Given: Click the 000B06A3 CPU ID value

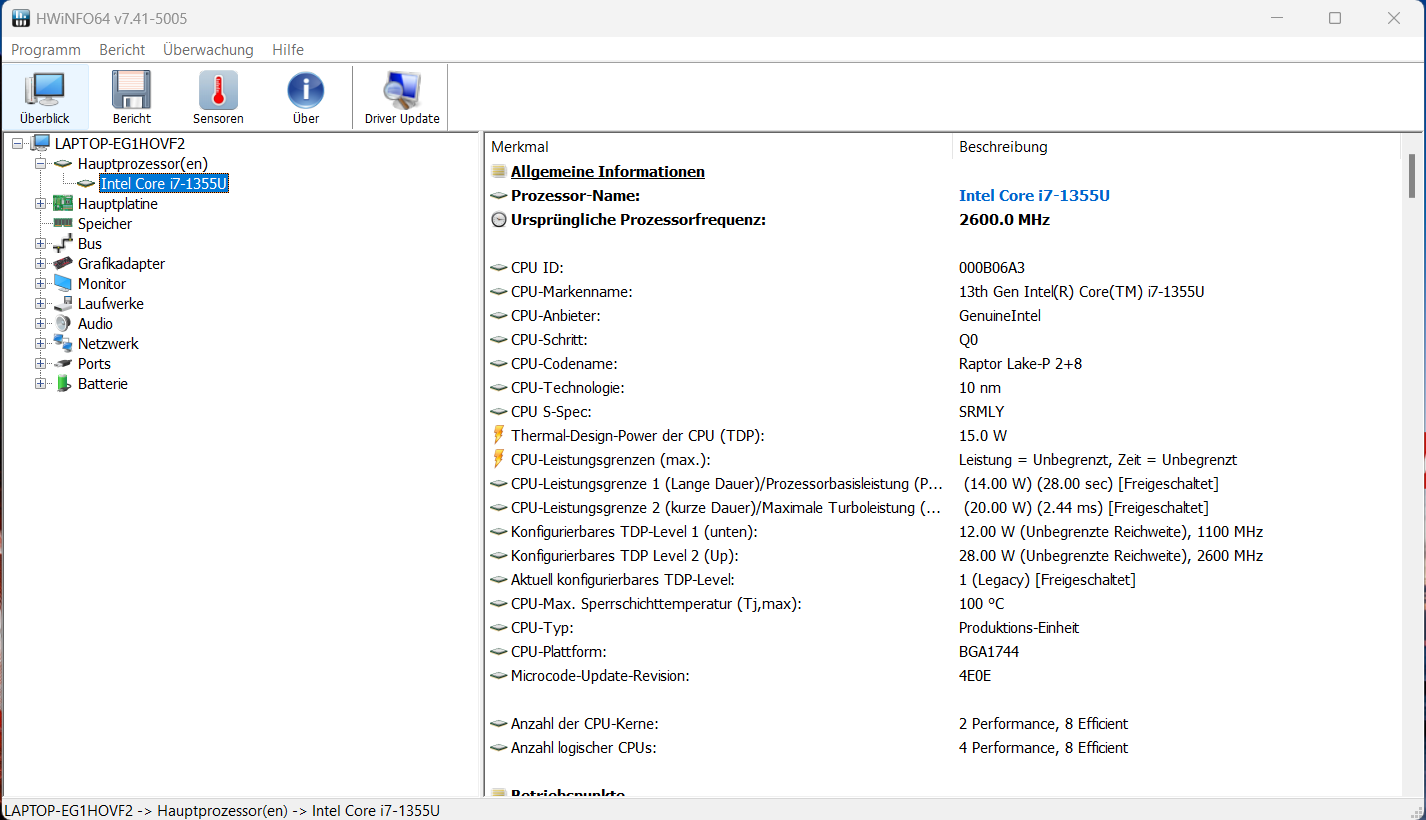Looking at the screenshot, I should coord(992,267).
